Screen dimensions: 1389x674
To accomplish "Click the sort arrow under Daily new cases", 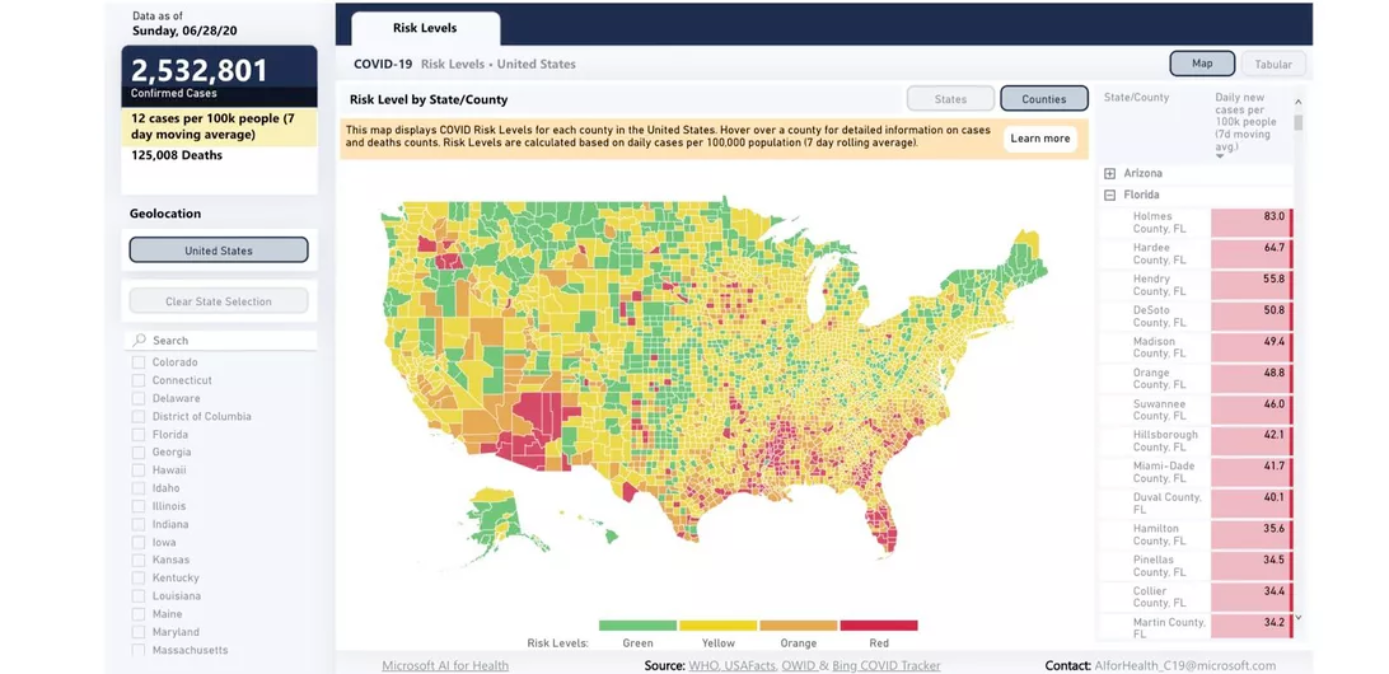I will 1220,156.
